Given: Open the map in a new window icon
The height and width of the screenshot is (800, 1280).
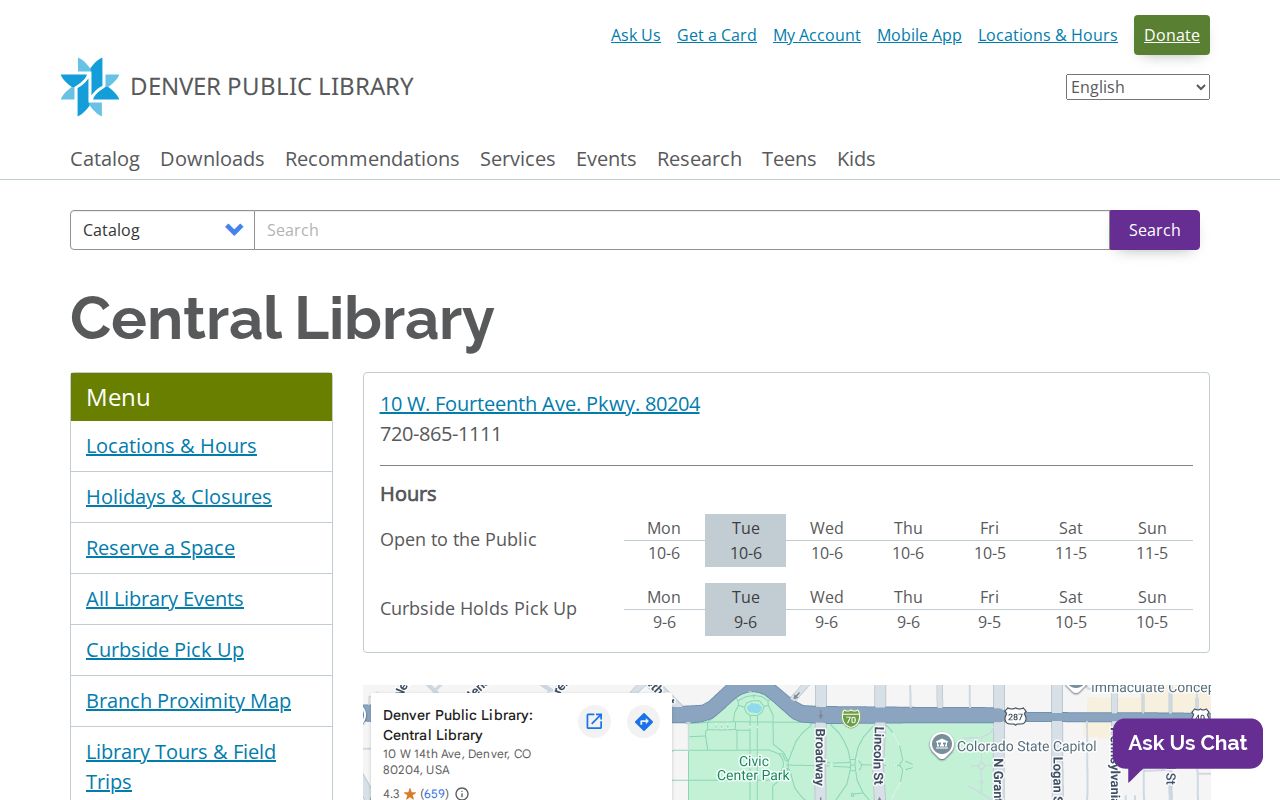Looking at the screenshot, I should click(594, 721).
